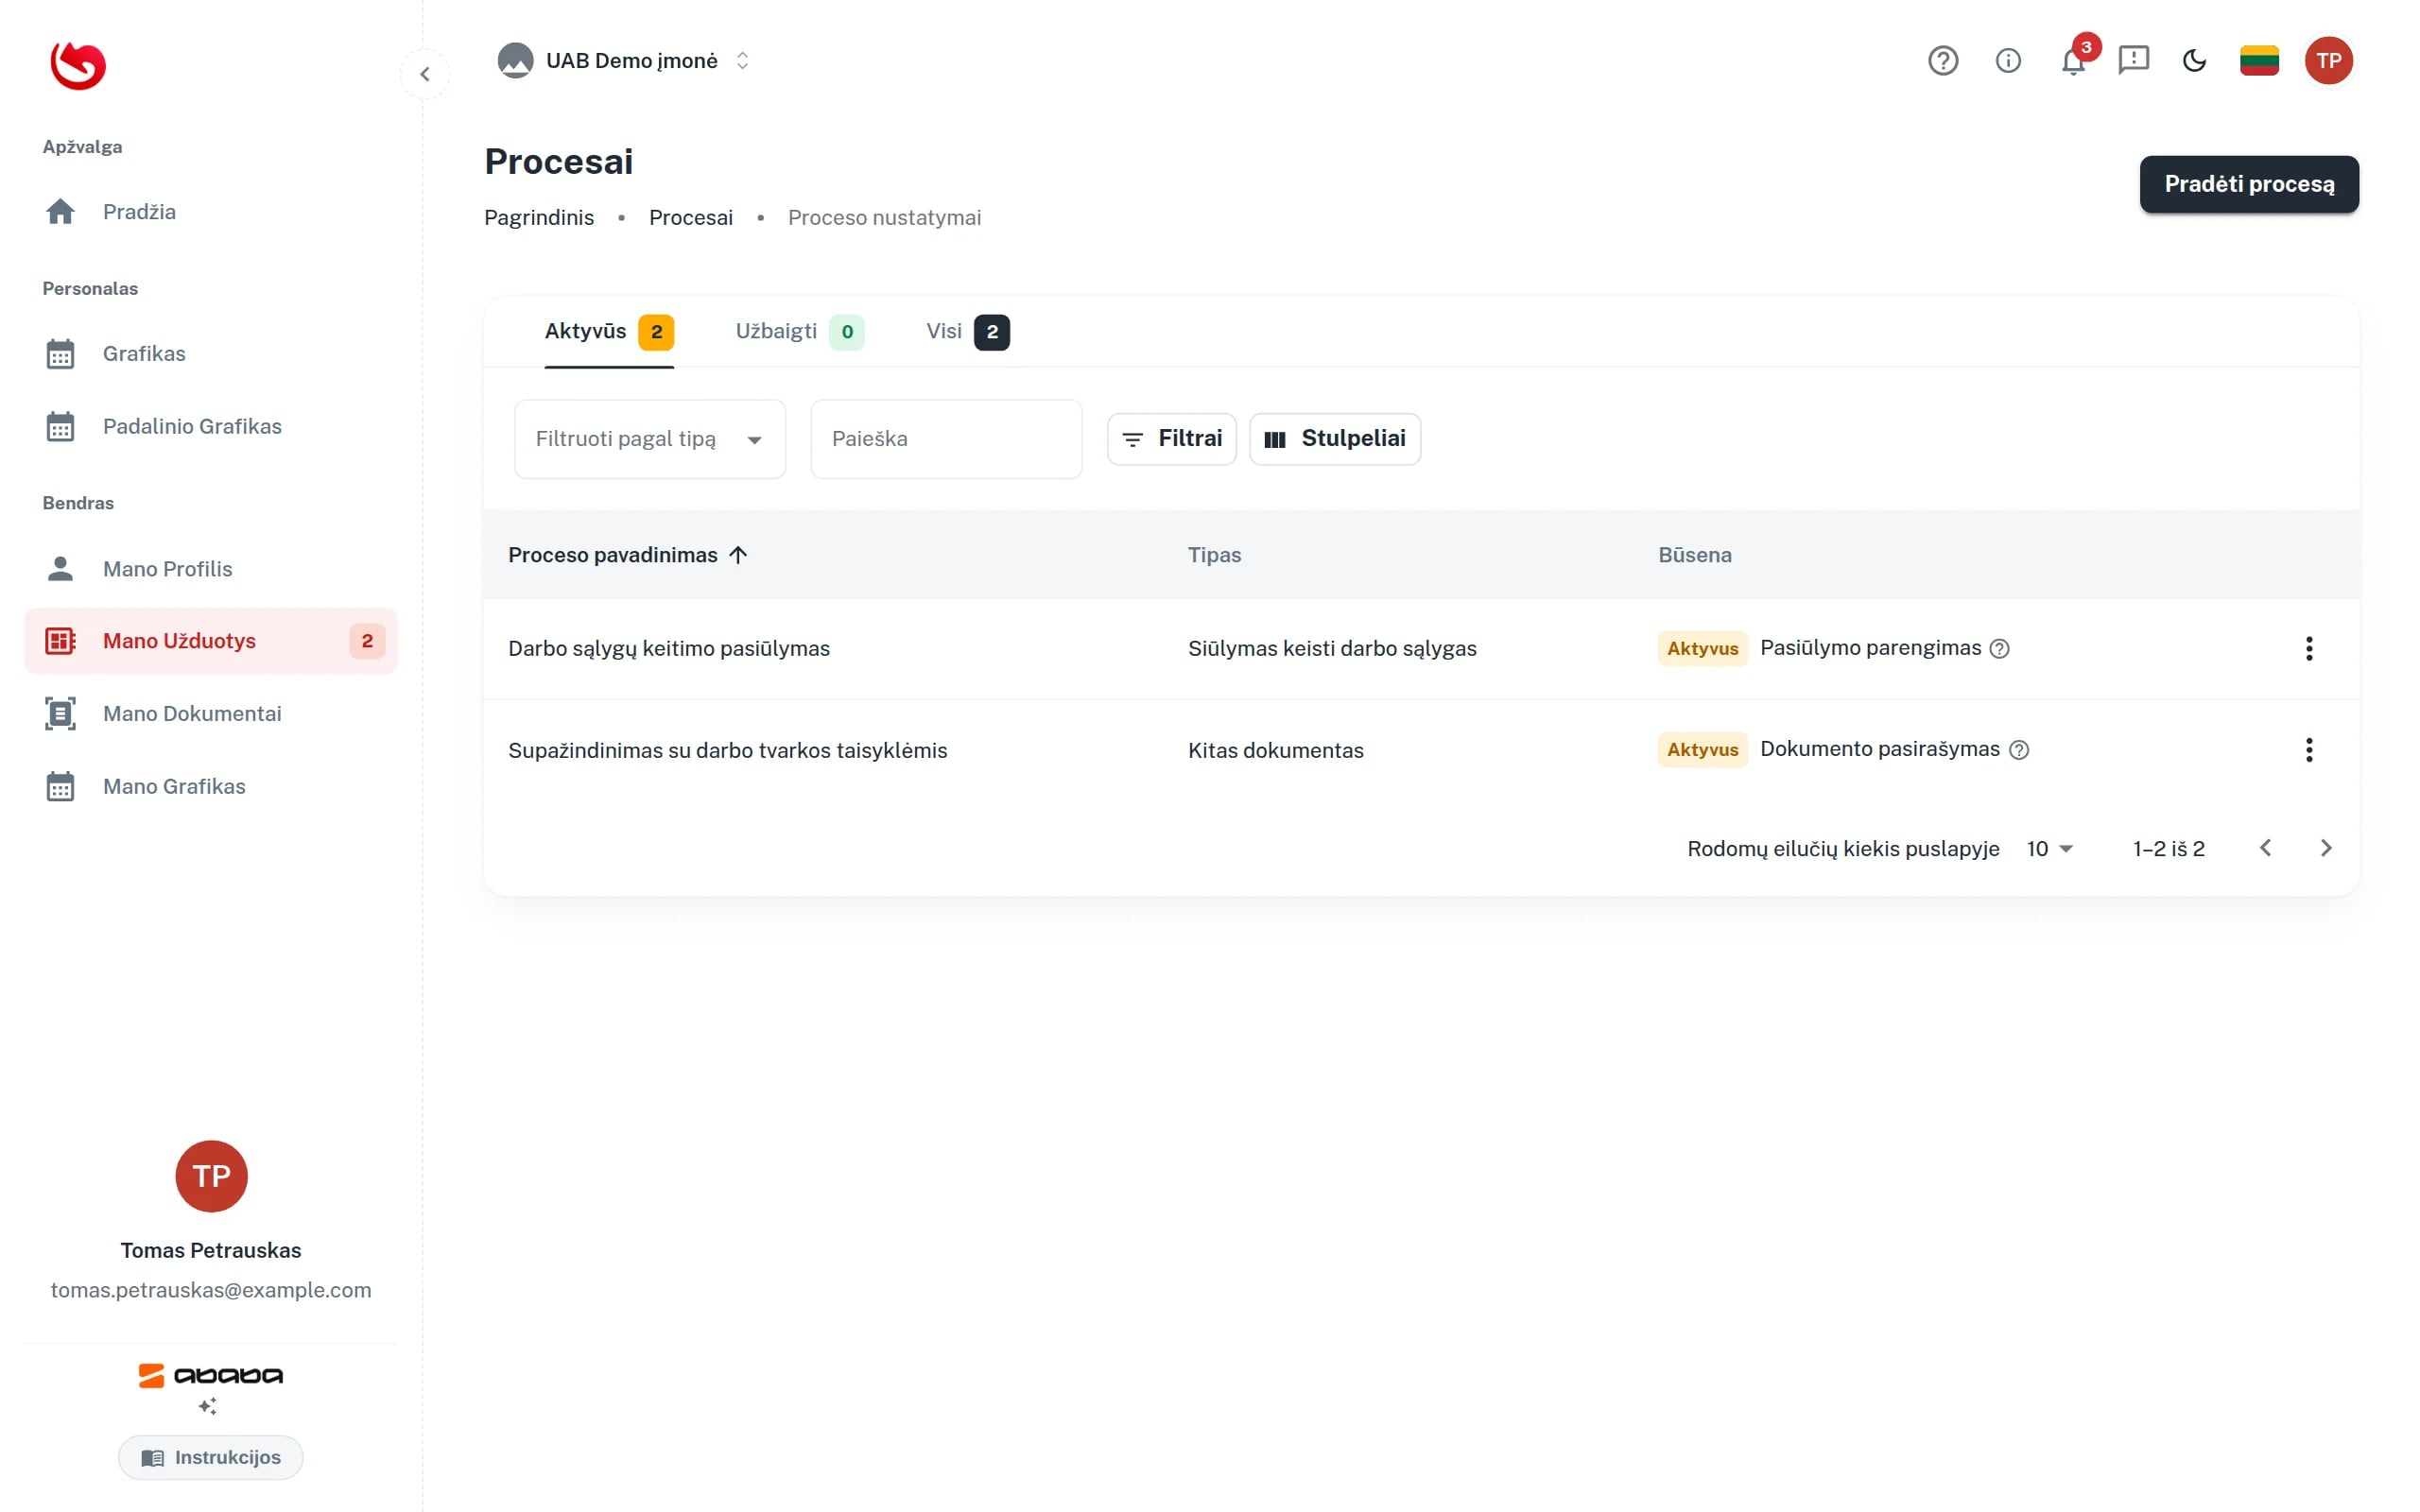Open row menu for Darbo sąlygų keitimo pasiūlymas
This screenshot has width=2420, height=1512.
[x=2308, y=649]
